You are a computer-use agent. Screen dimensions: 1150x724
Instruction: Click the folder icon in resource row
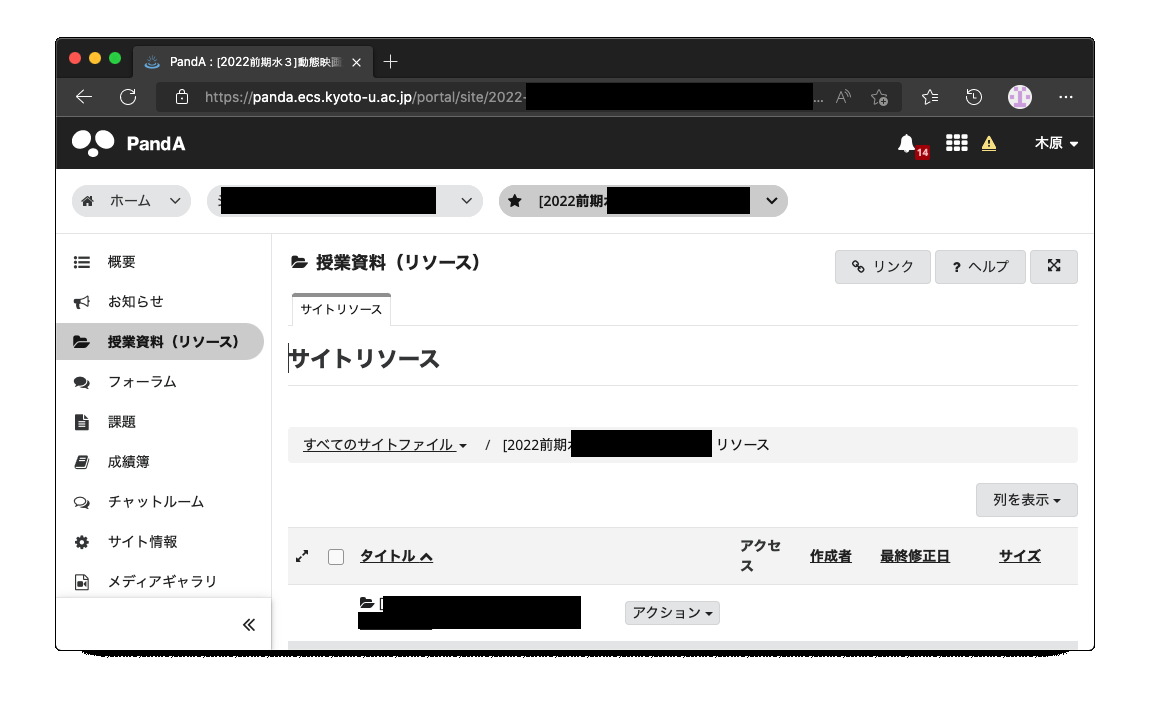click(x=367, y=603)
